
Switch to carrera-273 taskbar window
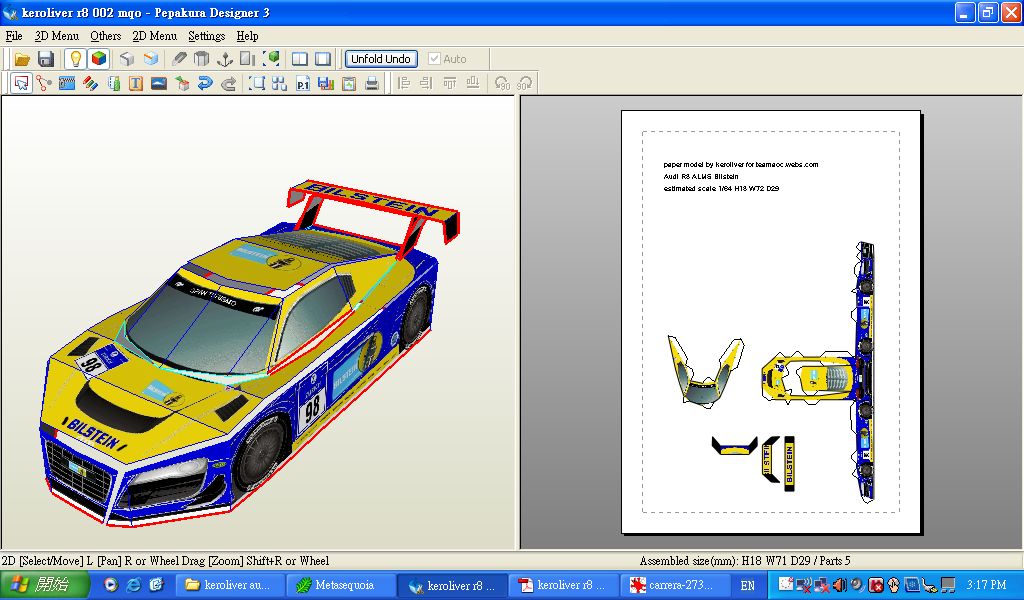pyautogui.click(x=676, y=585)
